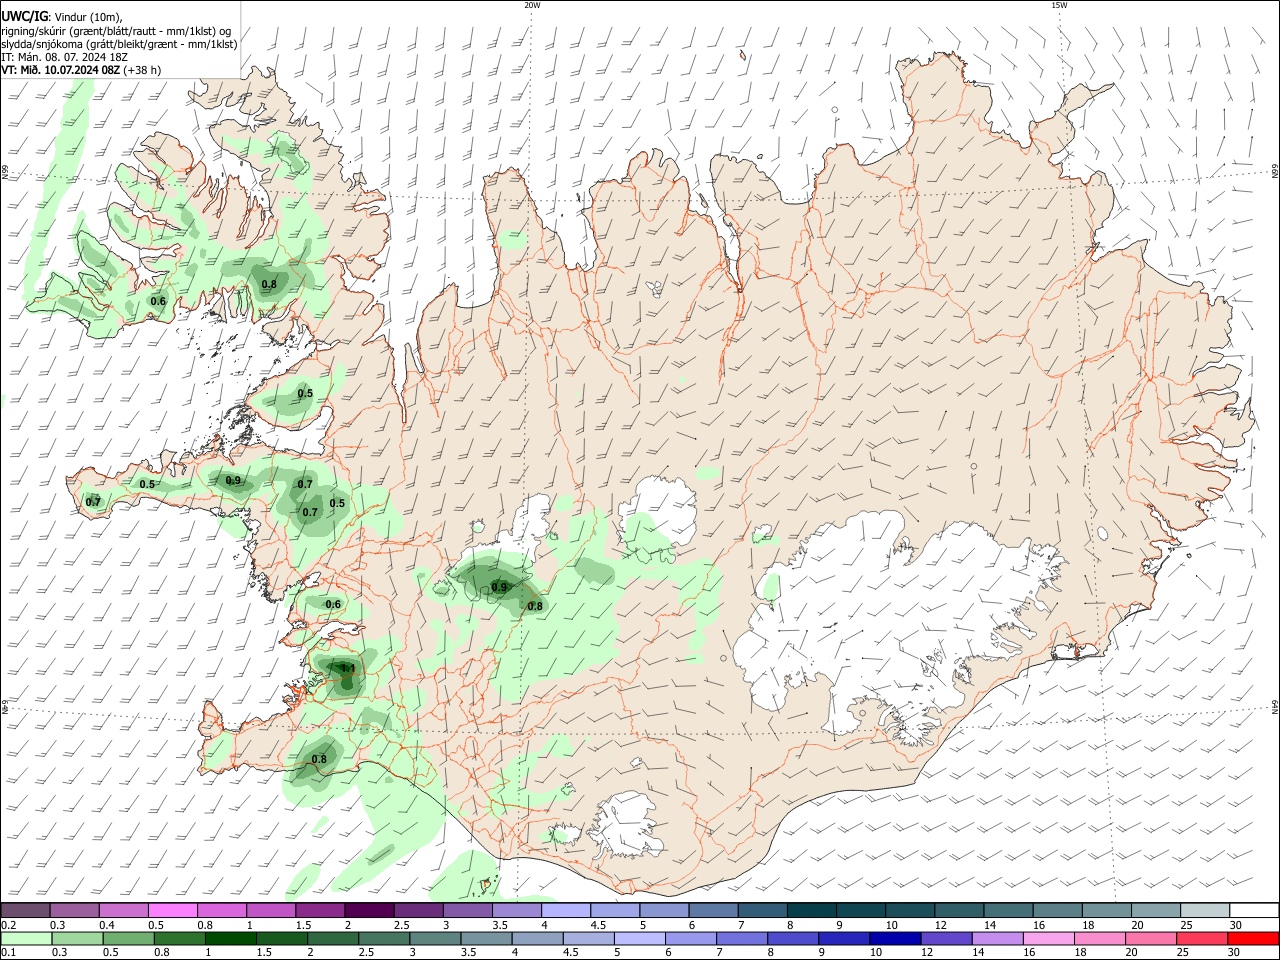Viewport: 1280px width, 960px height.
Task: Click the '15W' longitude label at top
Action: [1059, 5]
